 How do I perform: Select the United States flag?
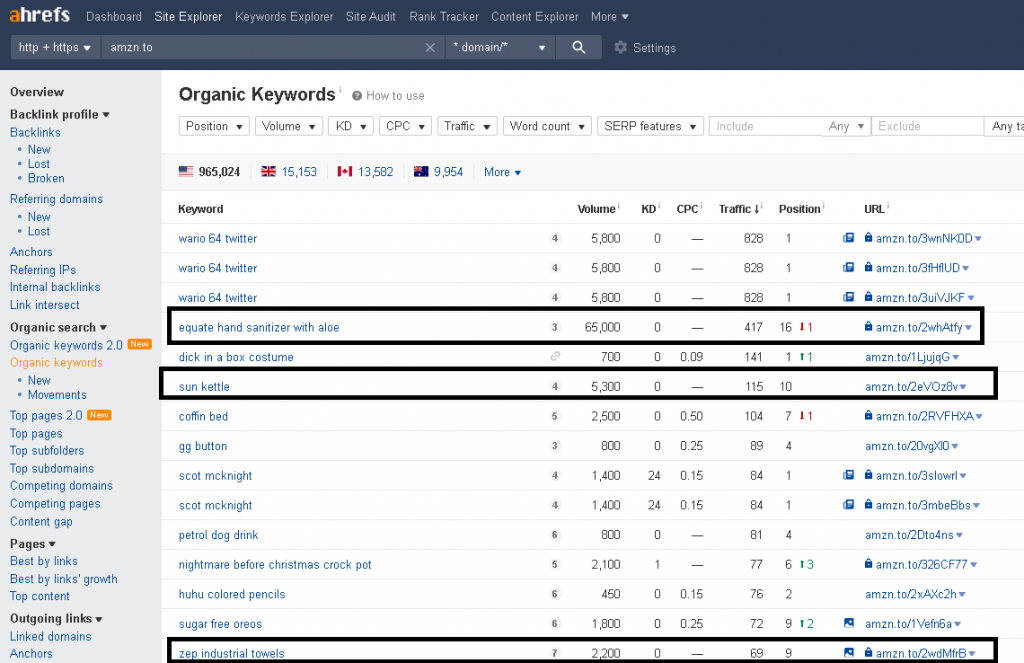click(186, 171)
